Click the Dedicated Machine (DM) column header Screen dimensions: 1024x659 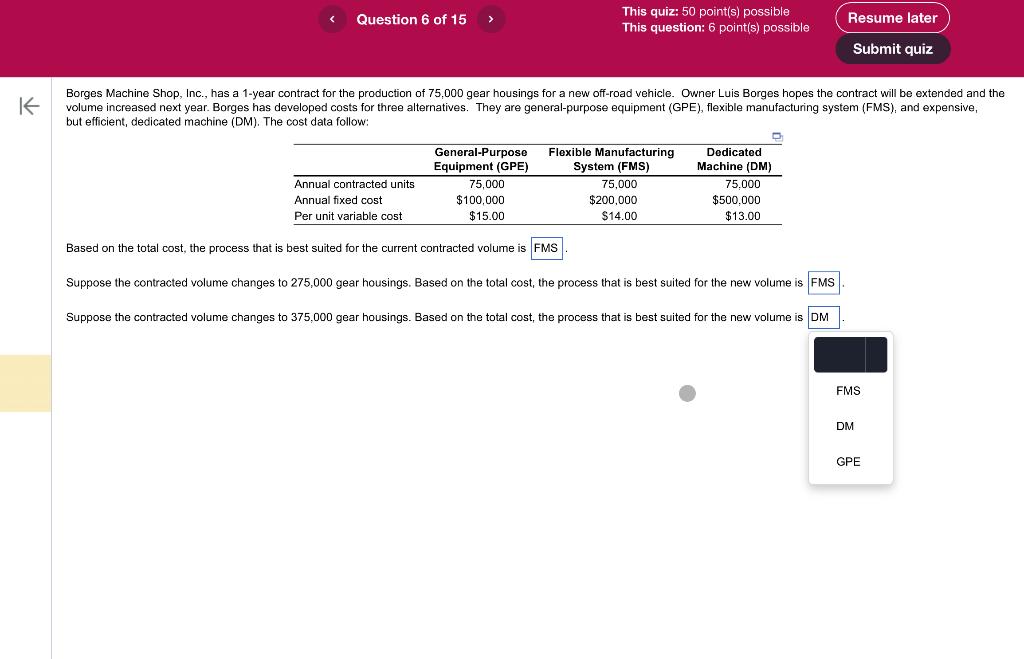(734, 159)
